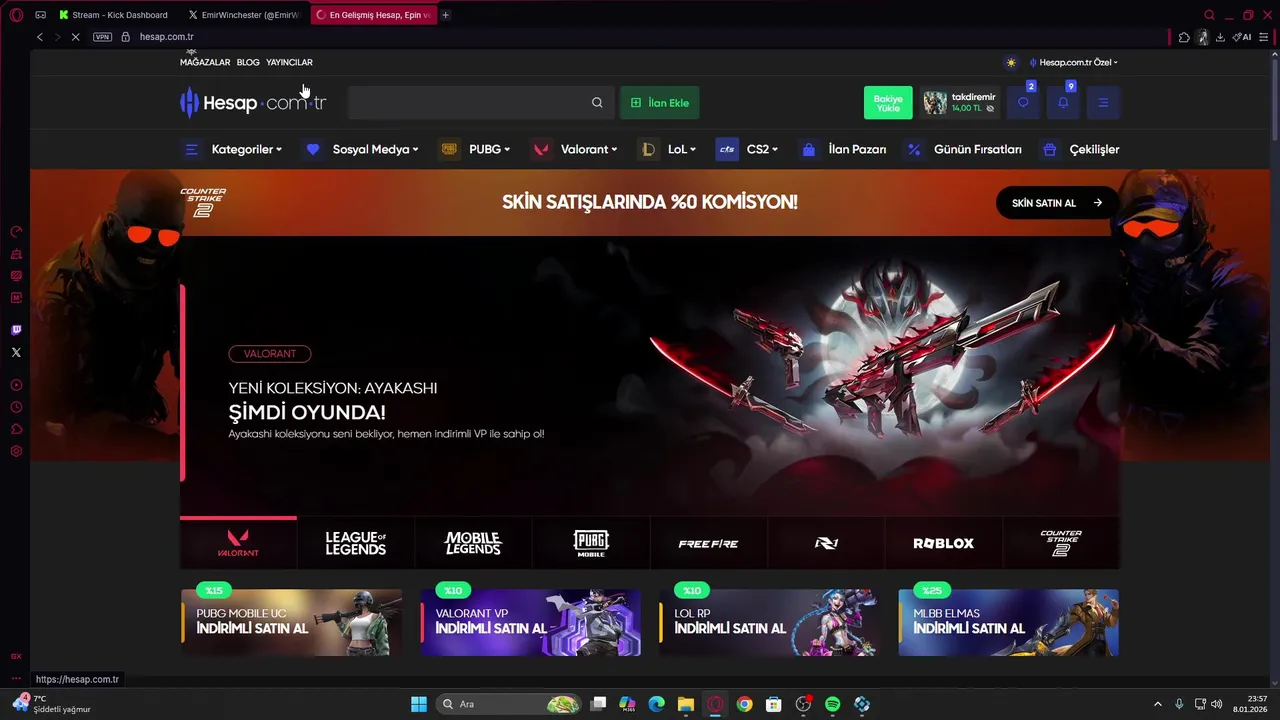Go to Hesap.com.tr logo homepage
The image size is (1280, 720).
pyautogui.click(x=253, y=103)
